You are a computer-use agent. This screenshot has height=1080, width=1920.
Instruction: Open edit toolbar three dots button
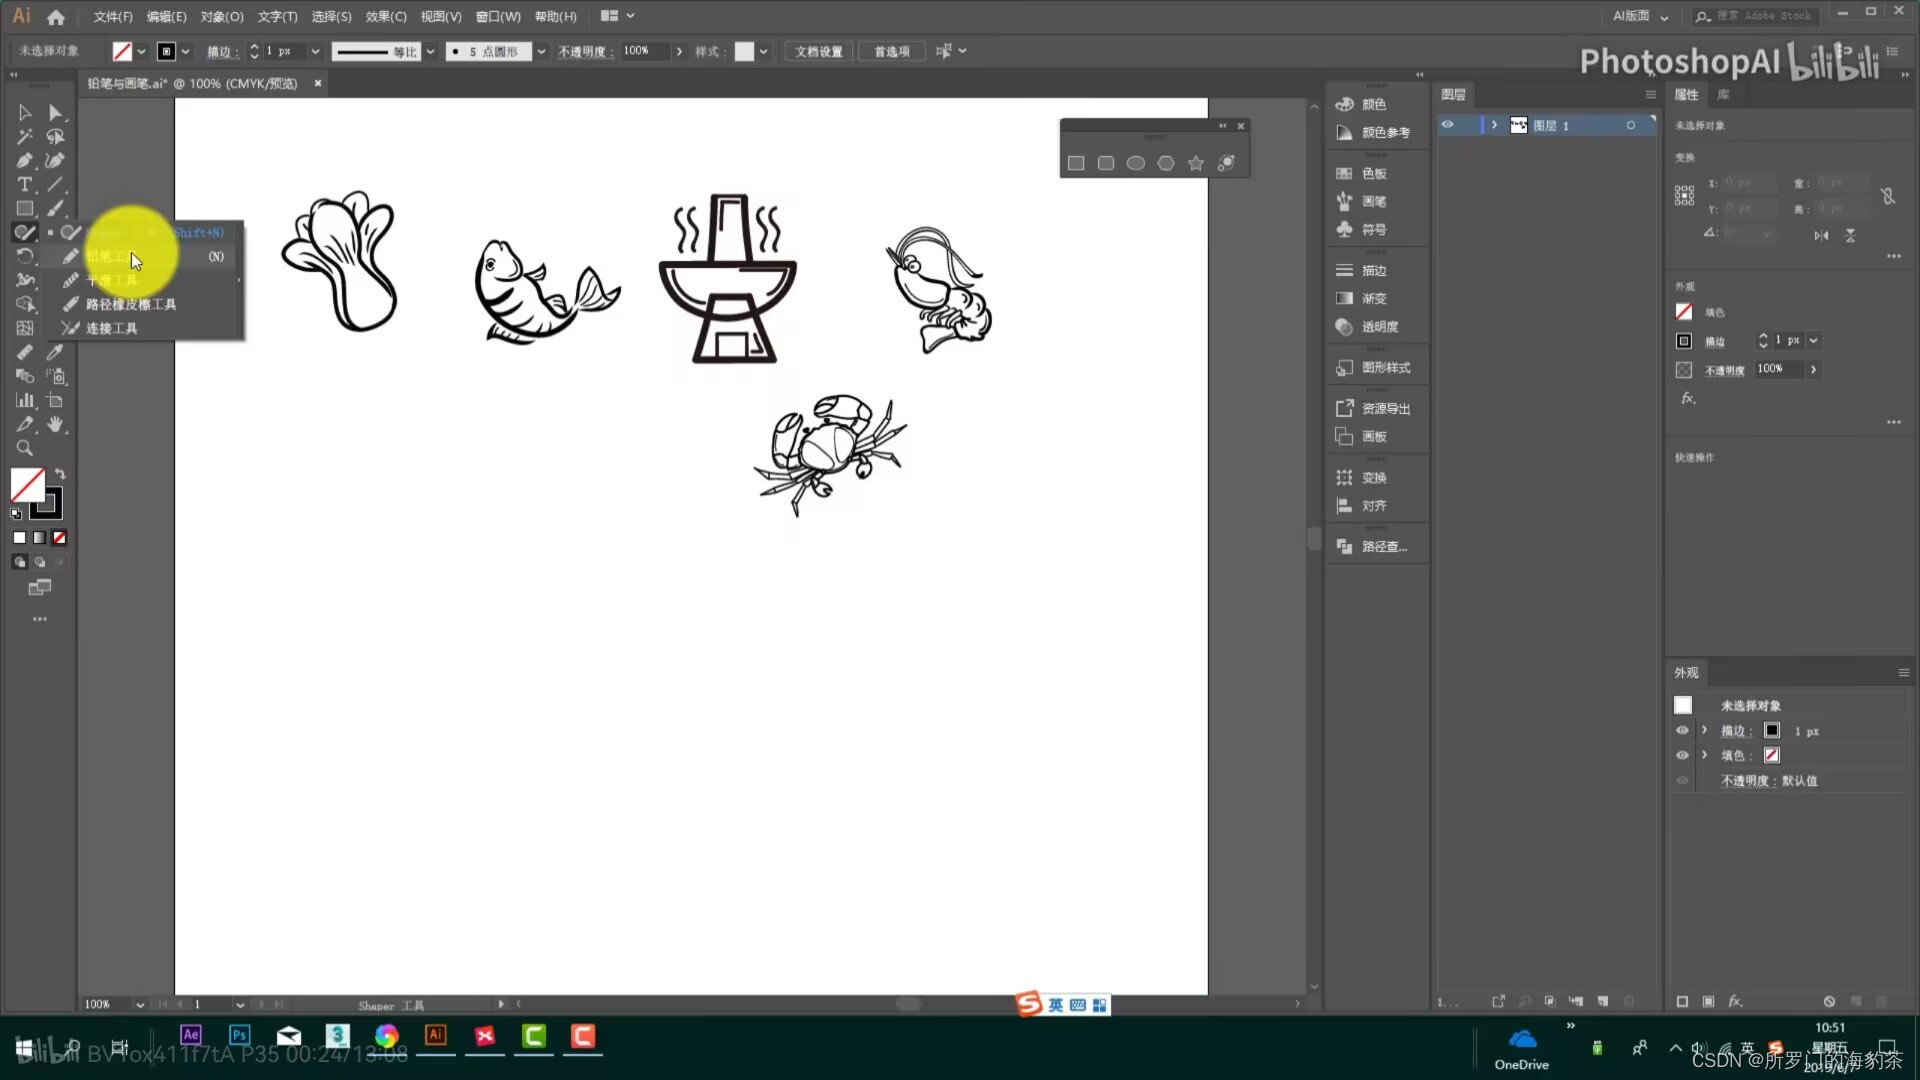[40, 619]
